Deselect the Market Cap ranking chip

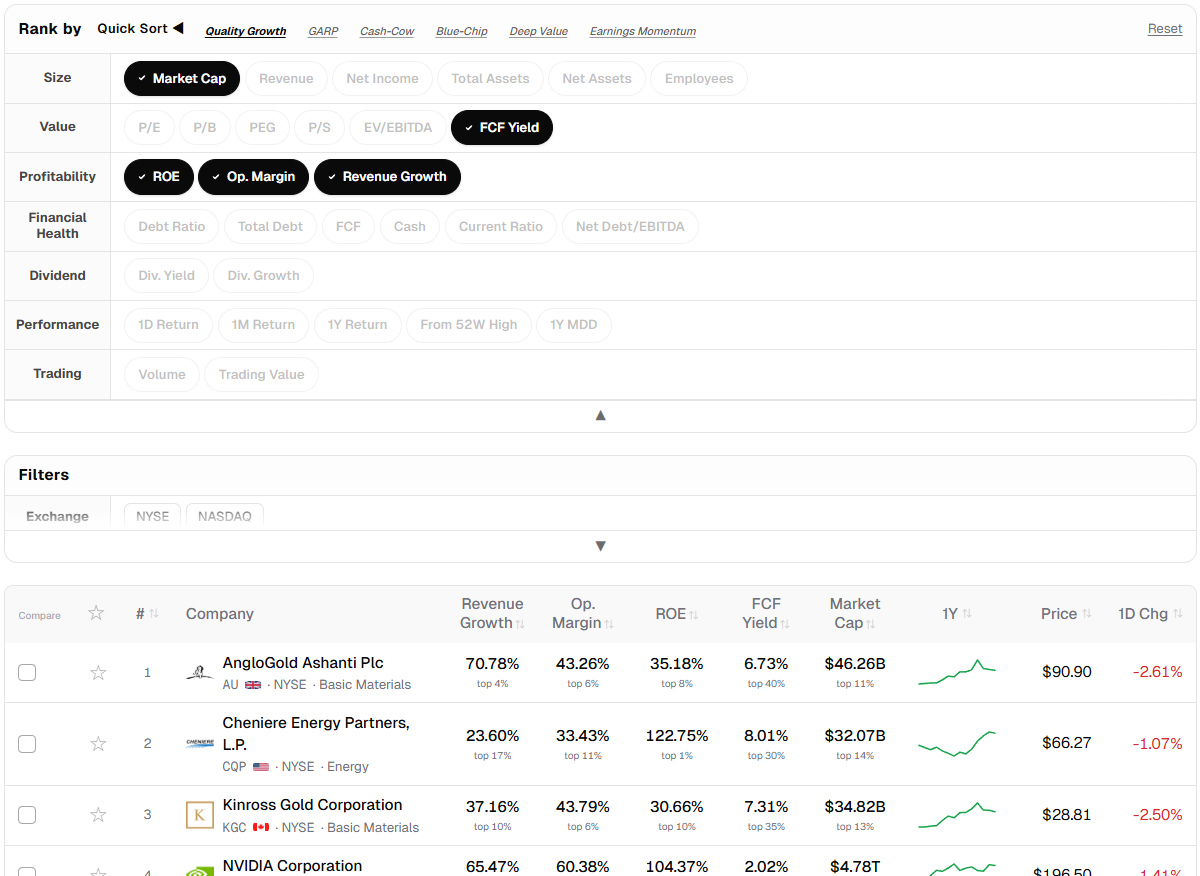182,78
